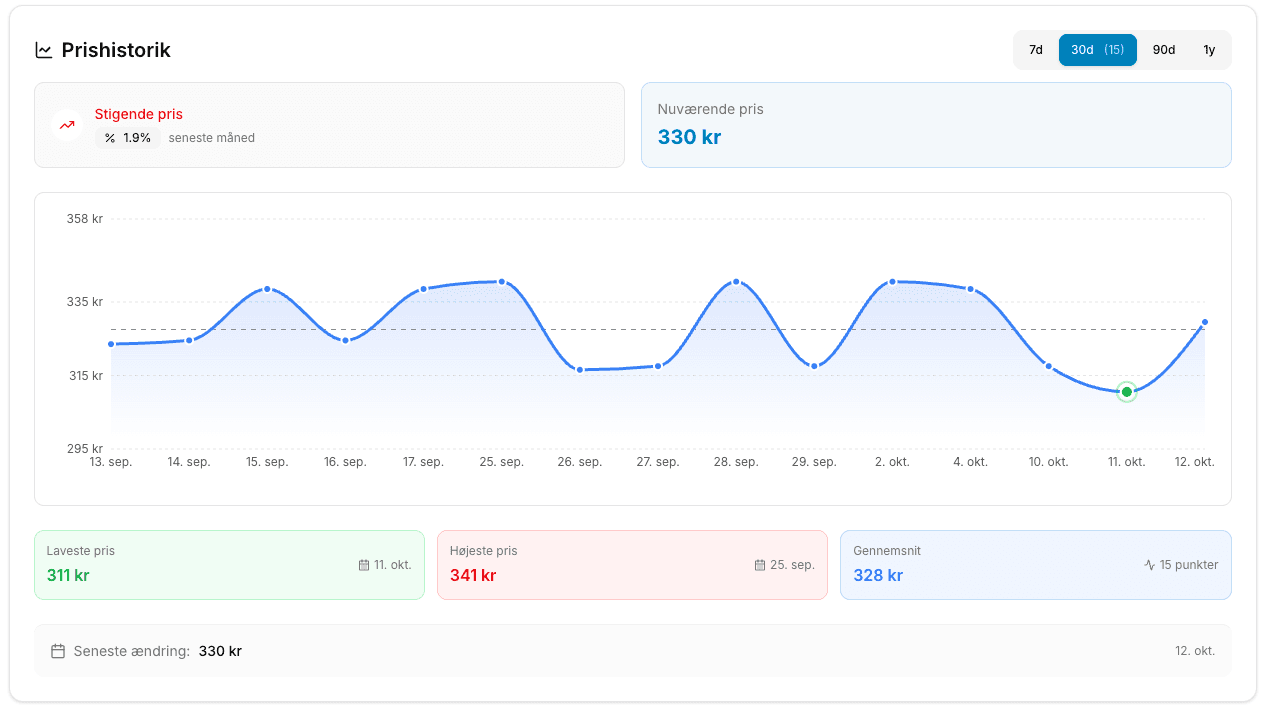This screenshot has width=1268, height=711.
Task: Click calendar icon next to 11. okt. date
Action: pos(364,565)
